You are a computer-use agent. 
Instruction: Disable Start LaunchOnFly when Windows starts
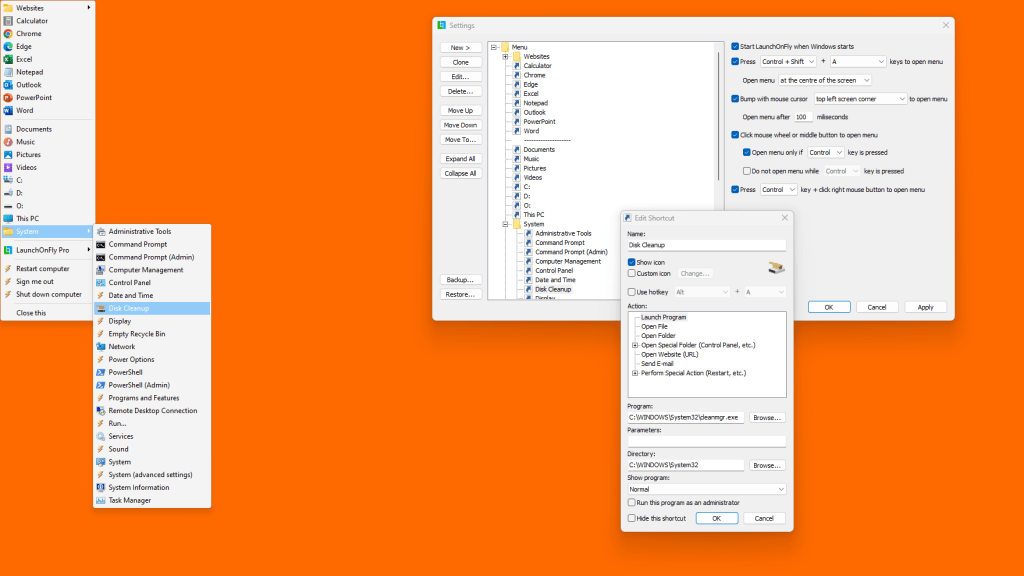pos(736,46)
